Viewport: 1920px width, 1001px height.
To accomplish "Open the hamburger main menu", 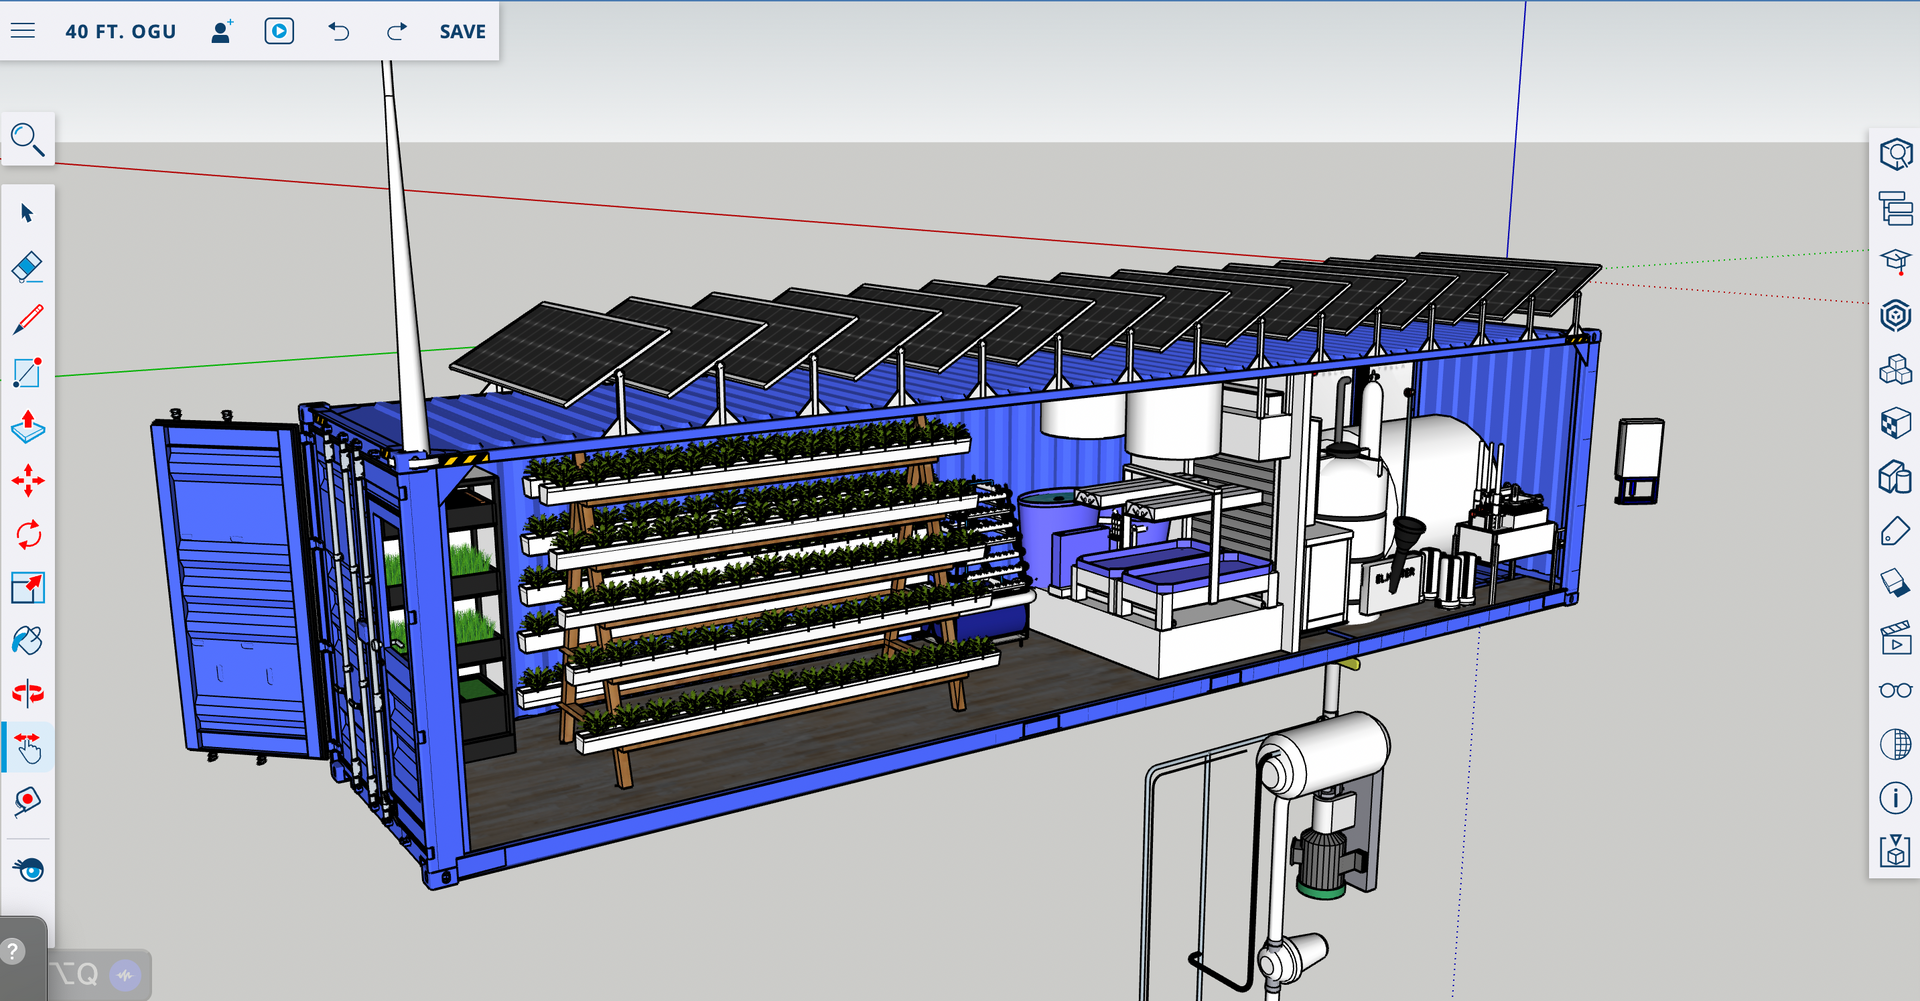I will [23, 31].
